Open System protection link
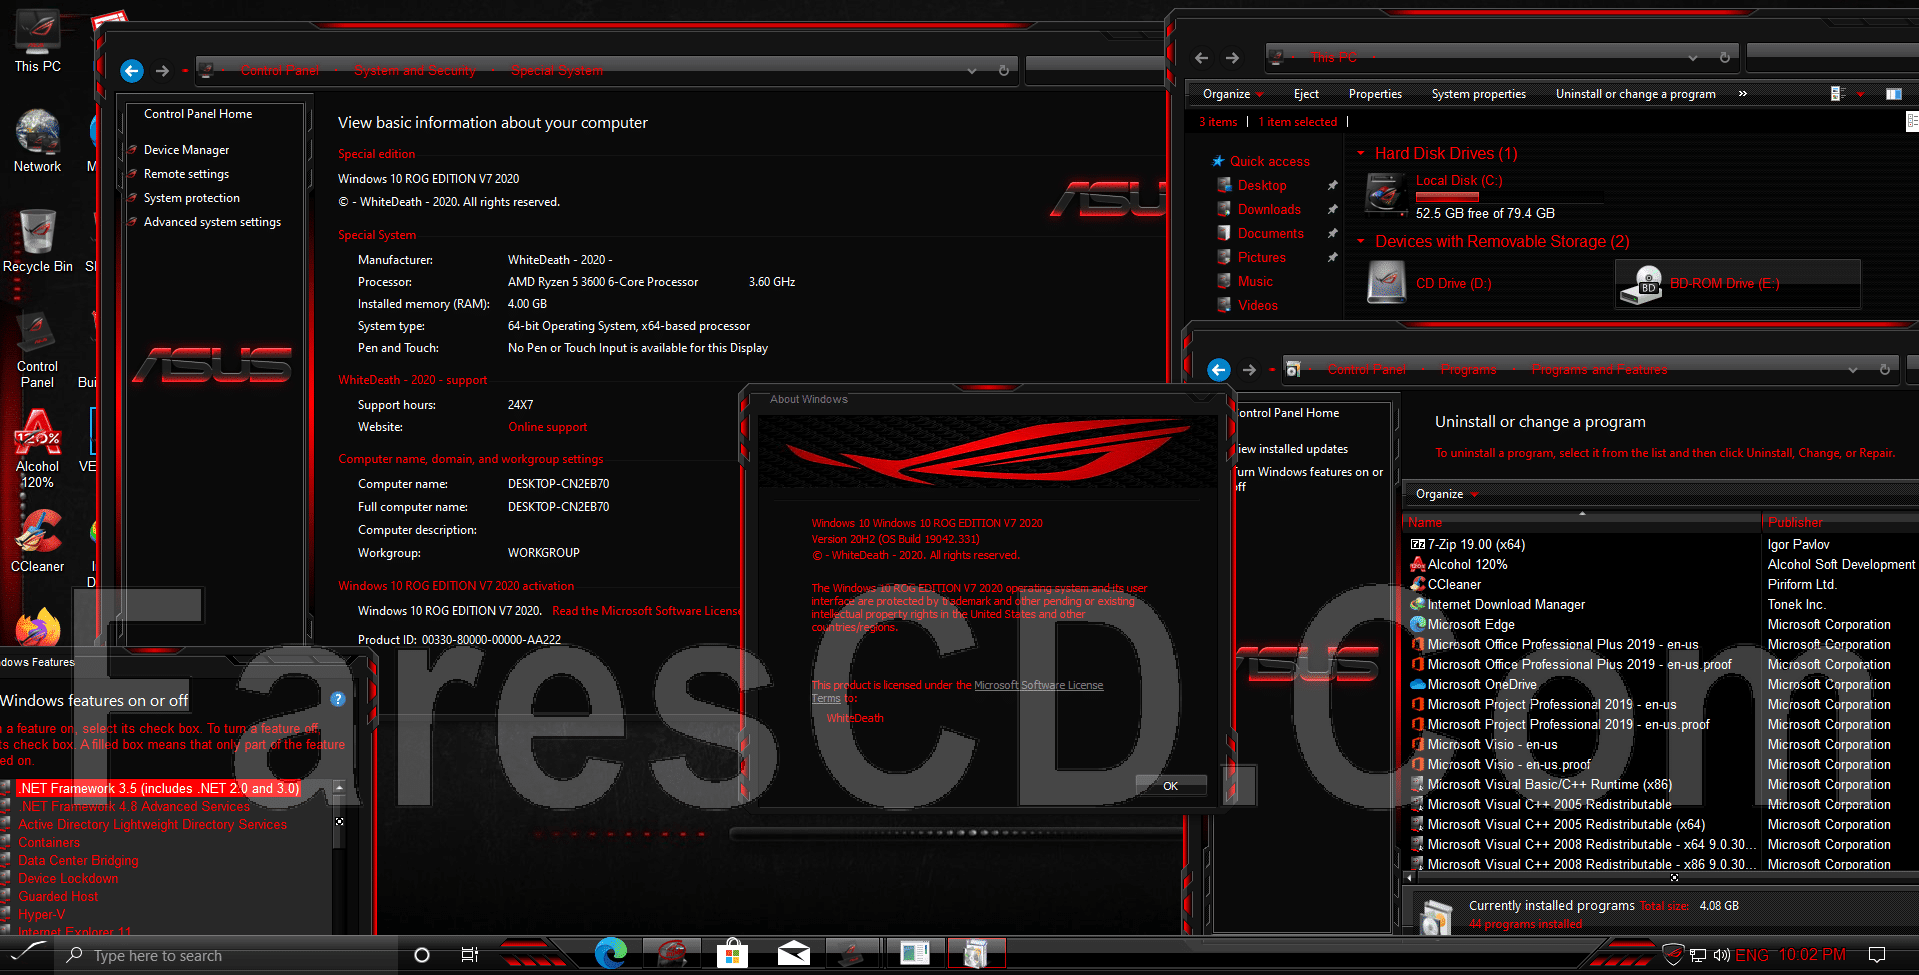This screenshot has width=1919, height=975. click(x=192, y=198)
